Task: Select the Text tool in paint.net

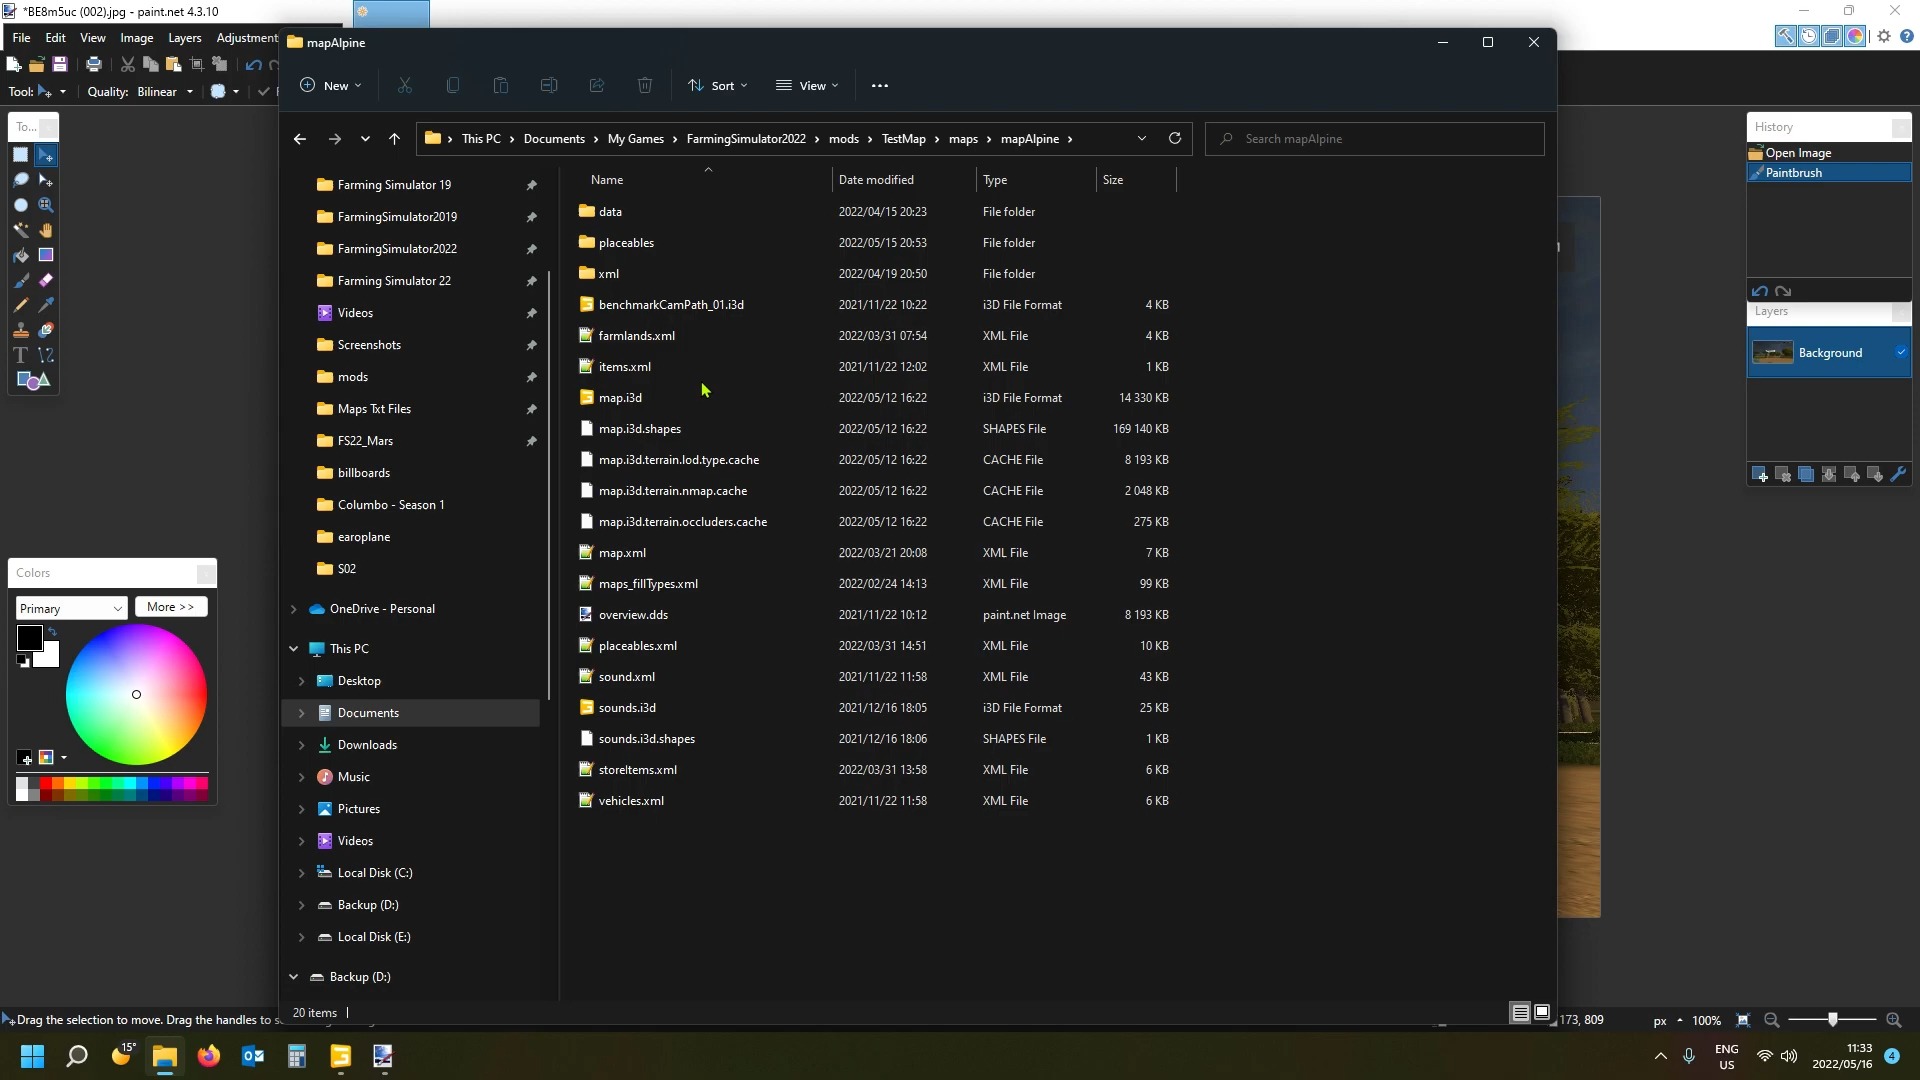Action: (20, 355)
